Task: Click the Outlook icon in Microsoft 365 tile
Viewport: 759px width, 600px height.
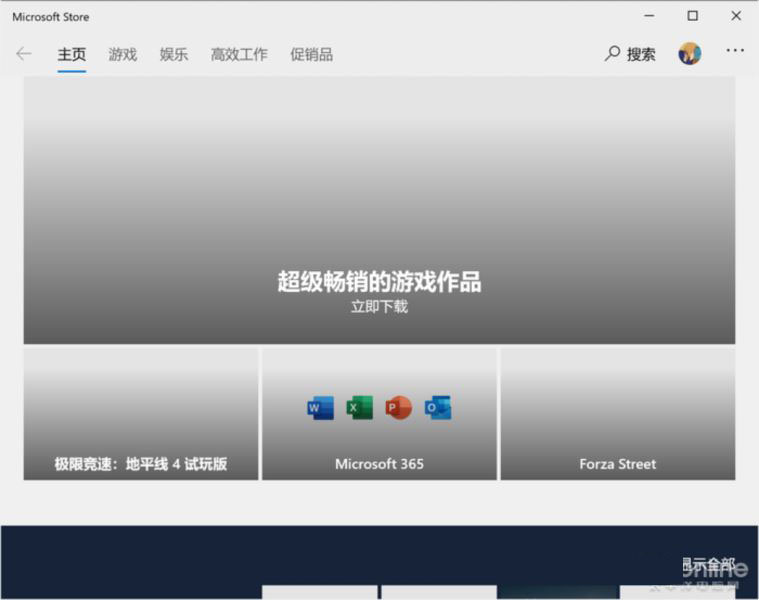Action: tap(438, 407)
